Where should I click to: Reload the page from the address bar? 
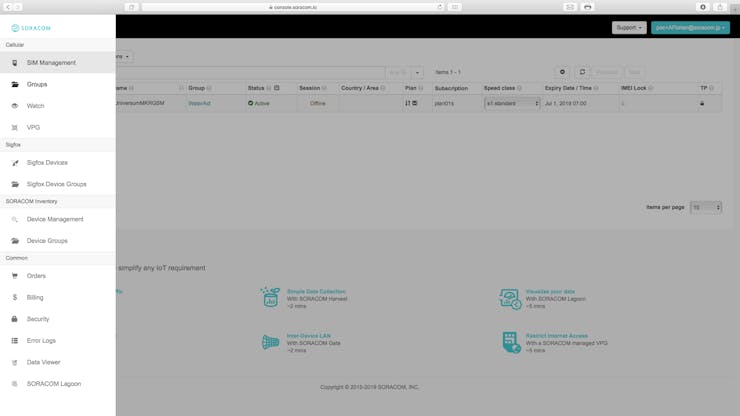[x=439, y=7]
